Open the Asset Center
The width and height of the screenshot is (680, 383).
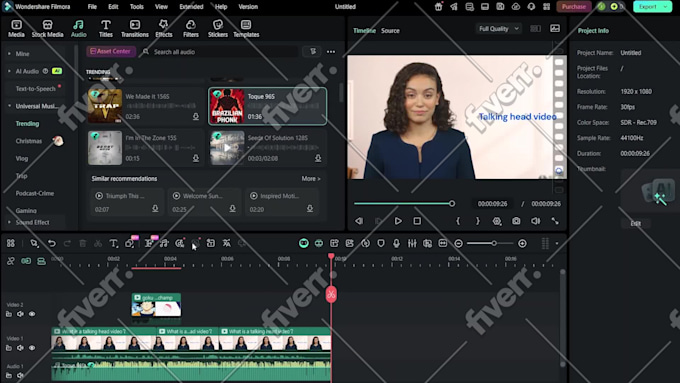click(111, 51)
